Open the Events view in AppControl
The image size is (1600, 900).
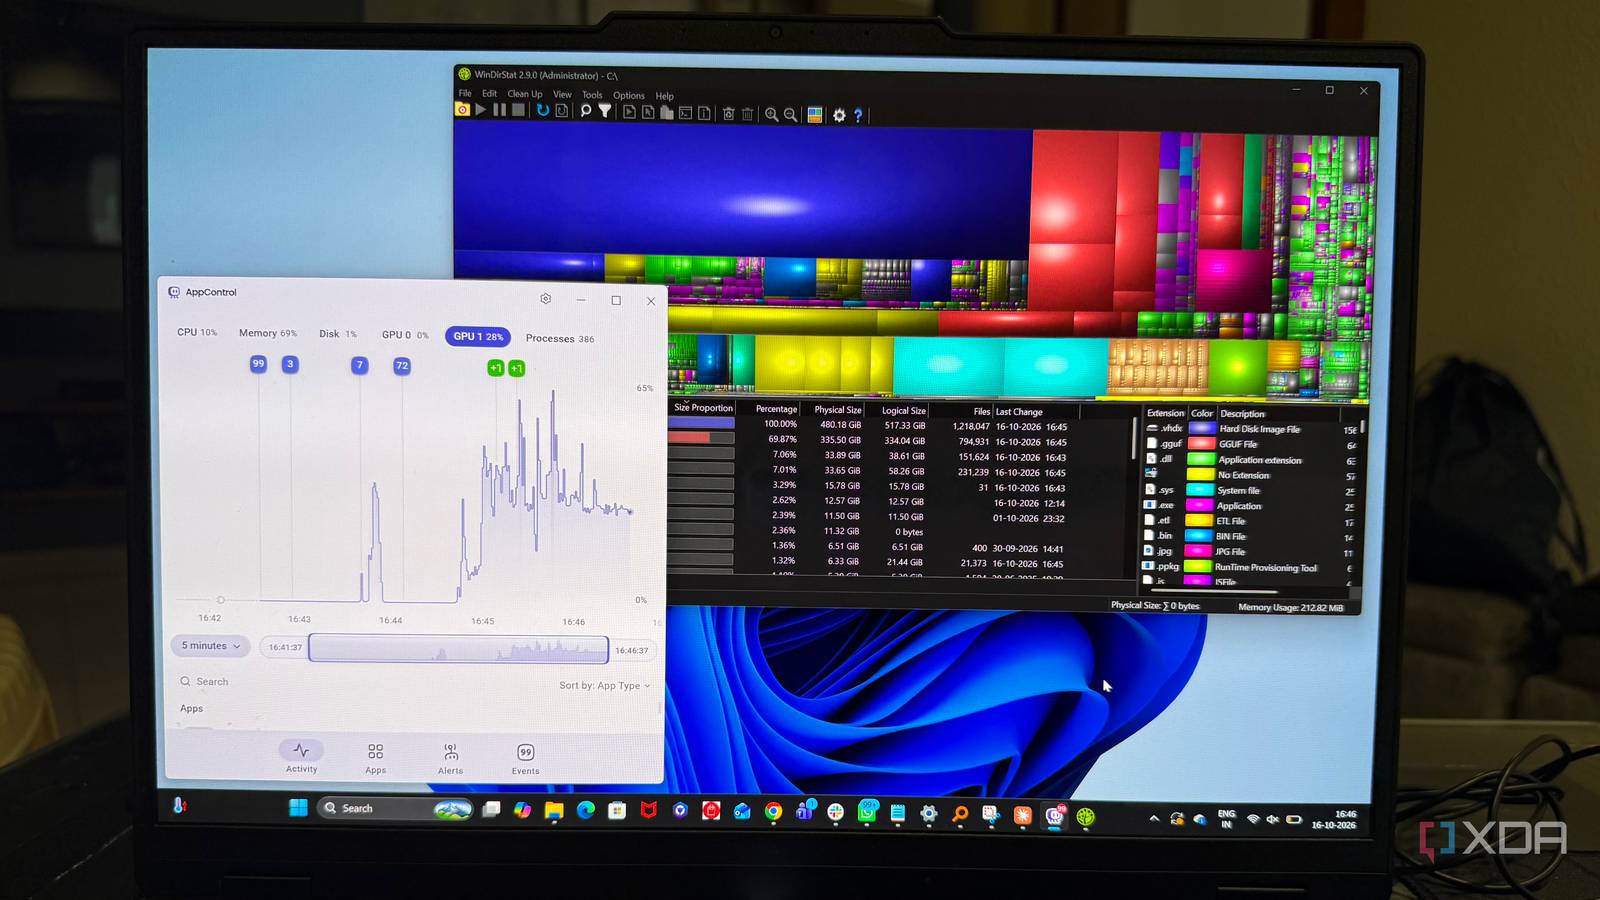[525, 760]
